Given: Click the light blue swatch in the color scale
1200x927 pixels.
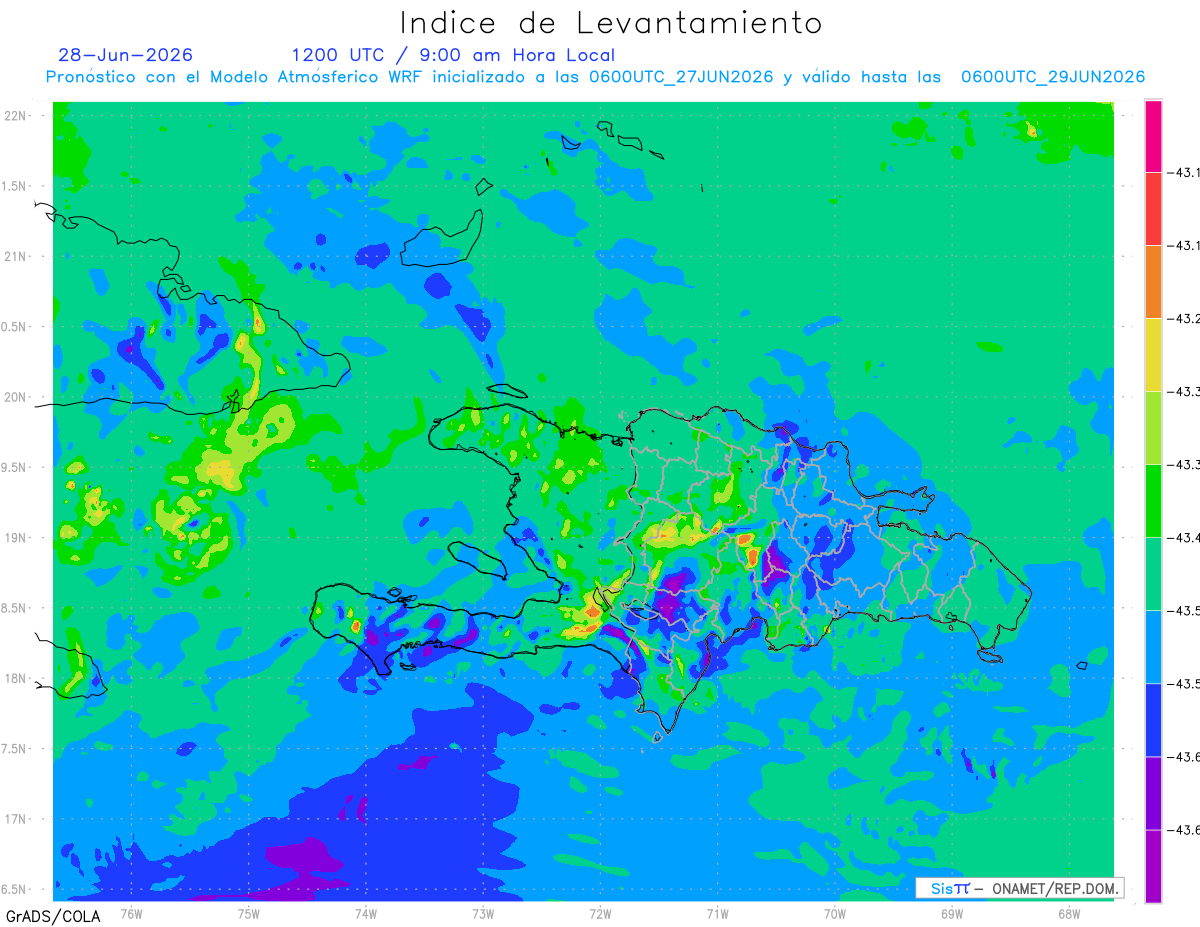Looking at the screenshot, I should tap(1153, 647).
